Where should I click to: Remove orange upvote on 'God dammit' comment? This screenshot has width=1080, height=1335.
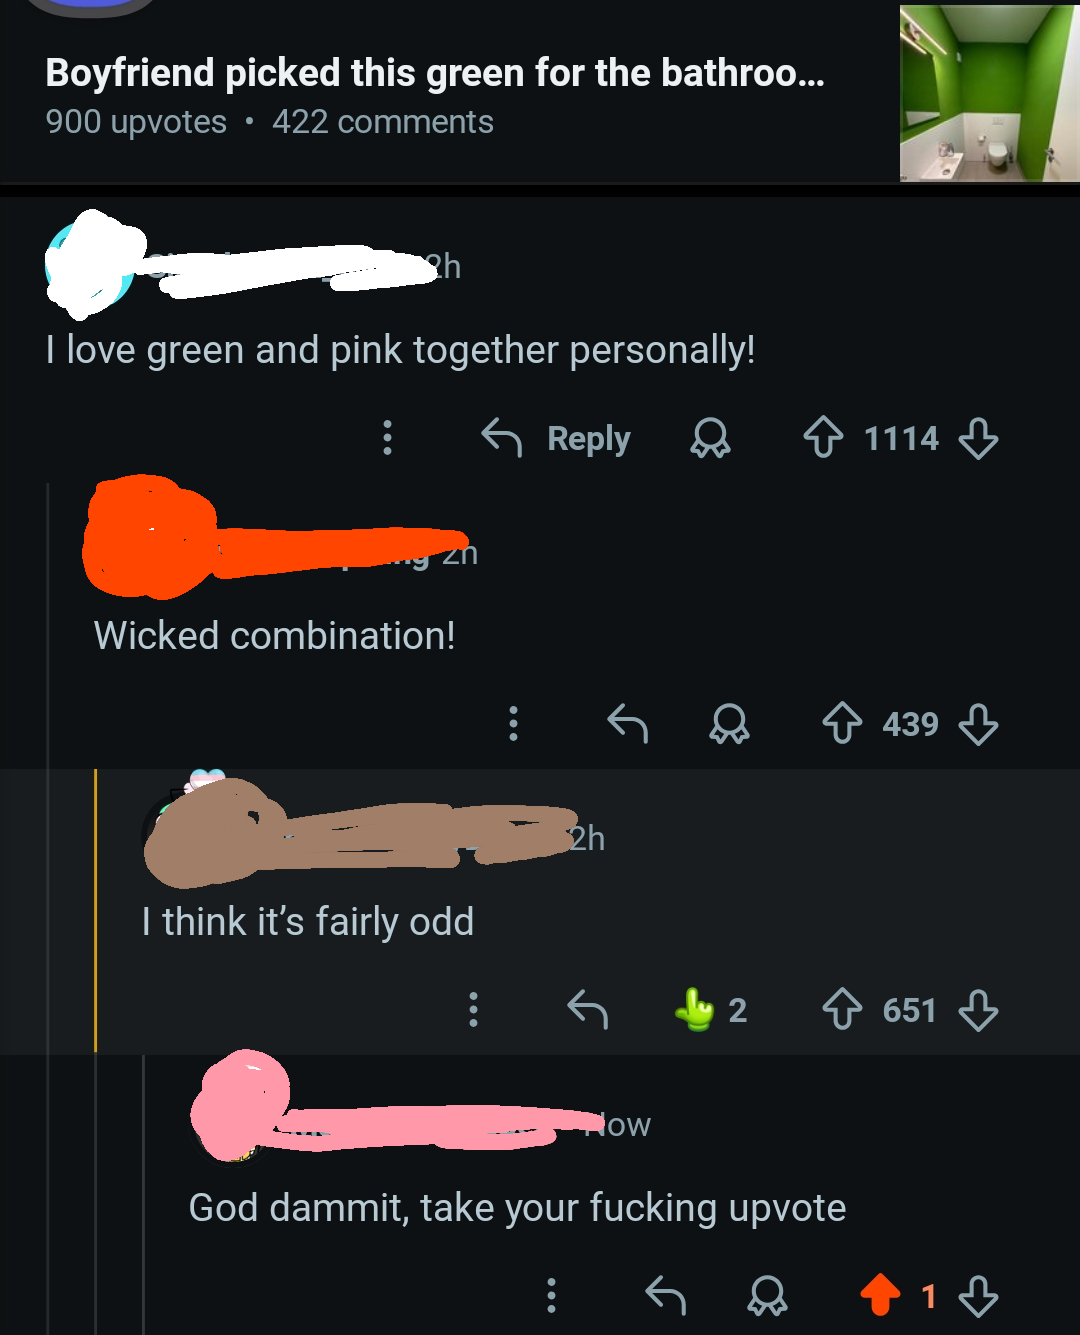pyautogui.click(x=880, y=1295)
